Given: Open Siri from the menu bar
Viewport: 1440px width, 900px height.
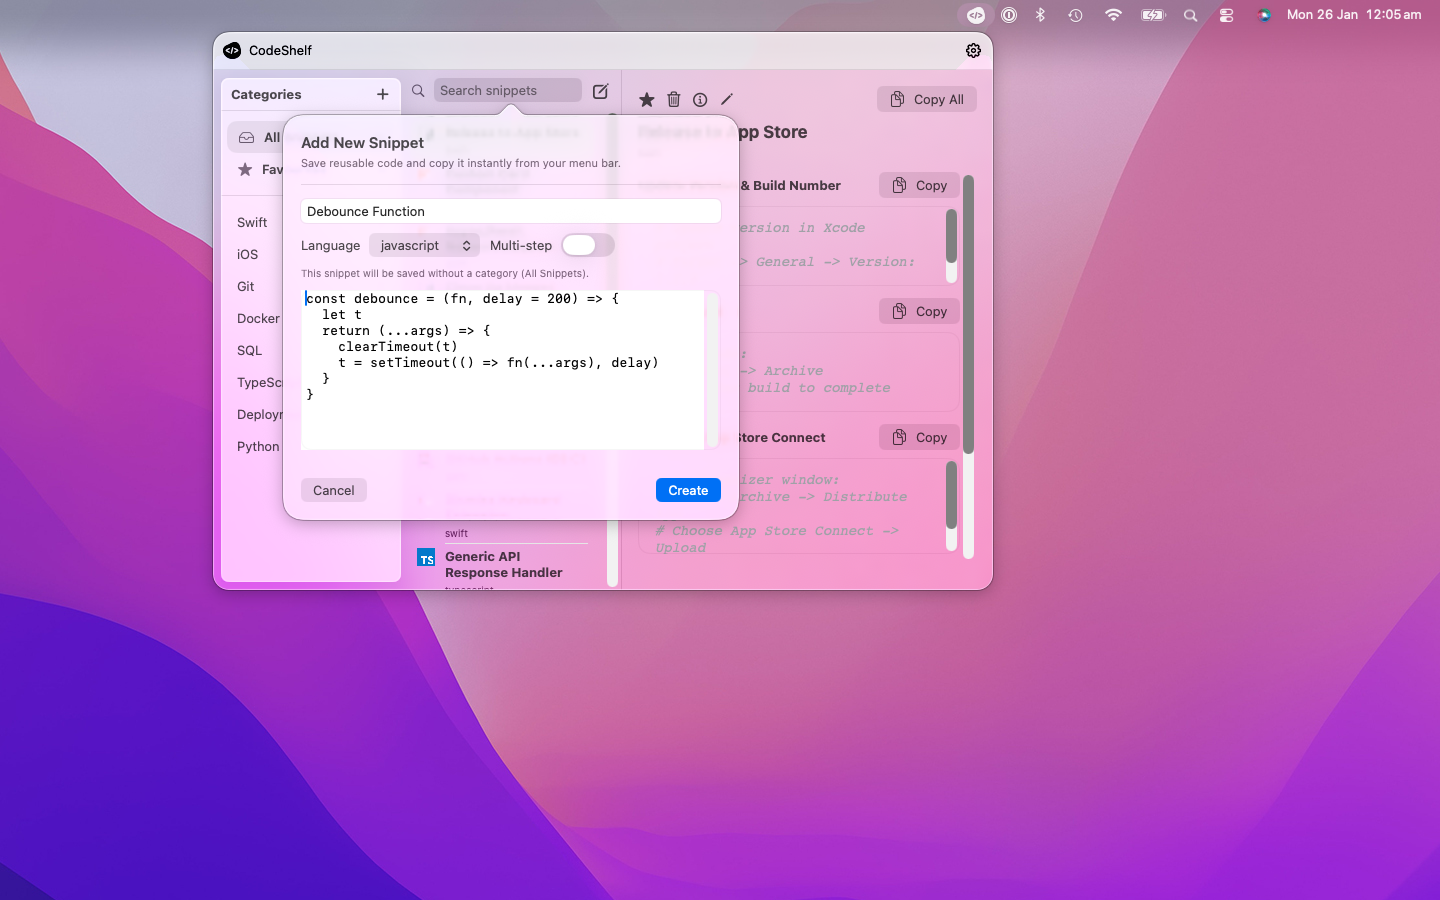Looking at the screenshot, I should tap(1263, 14).
